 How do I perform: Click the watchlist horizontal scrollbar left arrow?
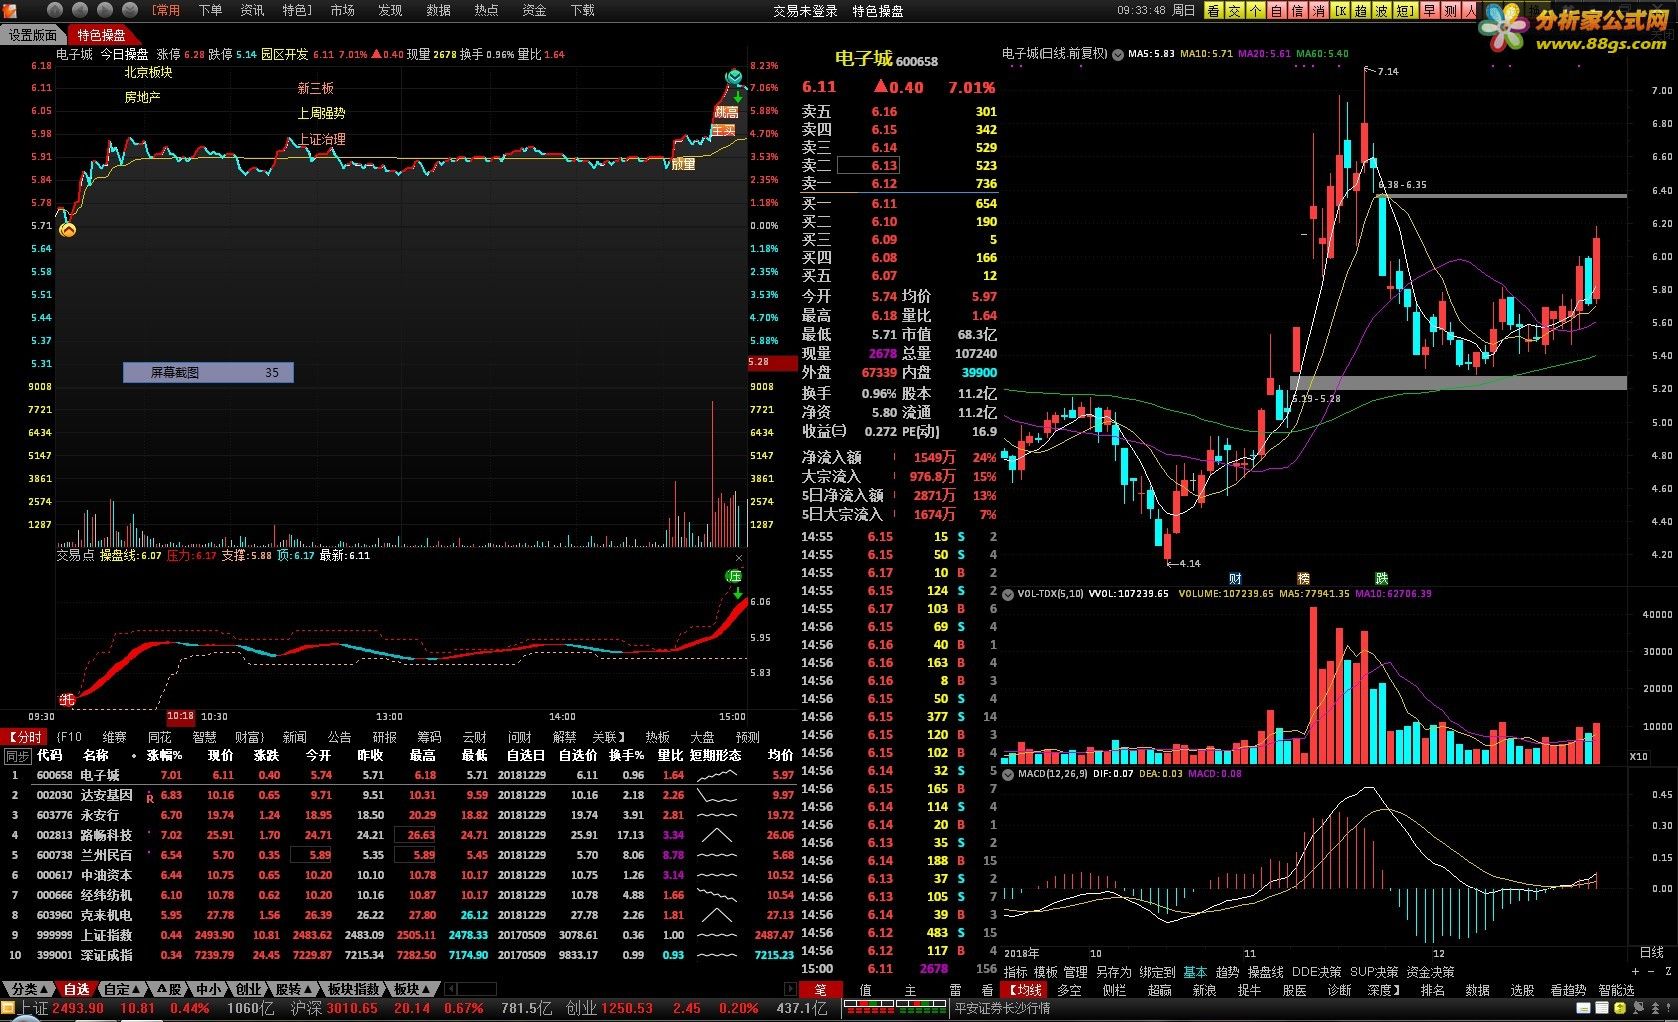[x=449, y=989]
